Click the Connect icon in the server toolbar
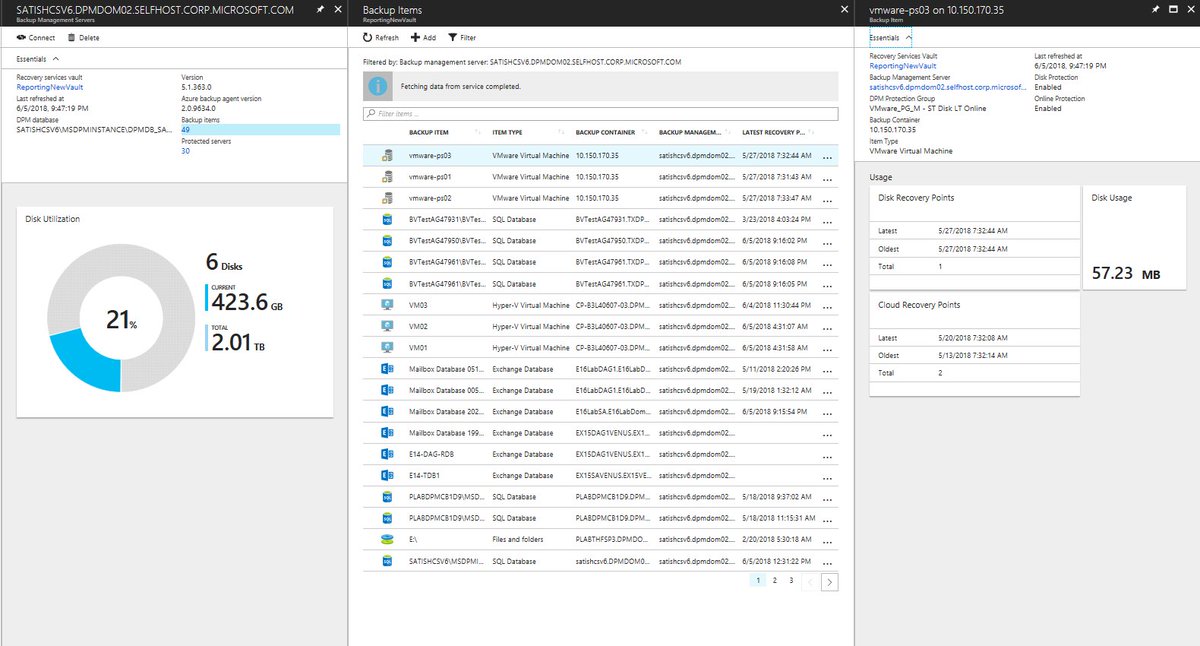The height and width of the screenshot is (646, 1200). tap(23, 37)
